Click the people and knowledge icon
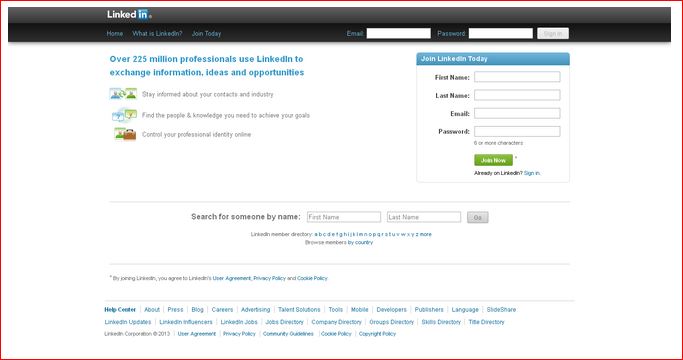683x360 pixels. click(x=125, y=115)
